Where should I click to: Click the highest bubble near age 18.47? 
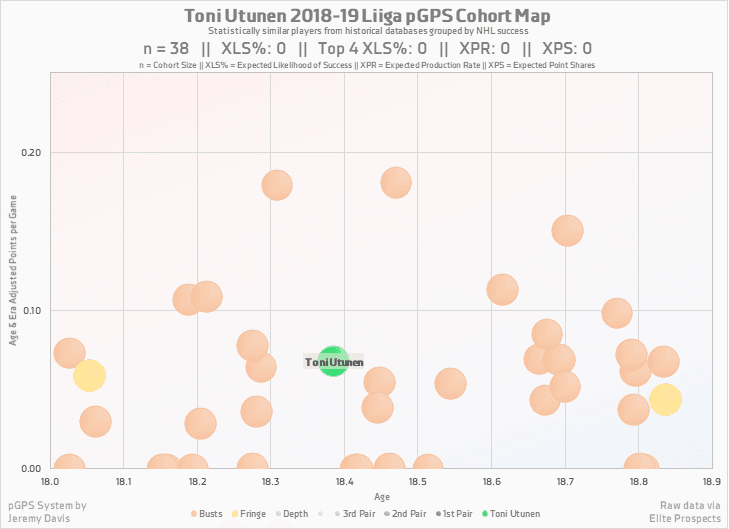[396, 182]
